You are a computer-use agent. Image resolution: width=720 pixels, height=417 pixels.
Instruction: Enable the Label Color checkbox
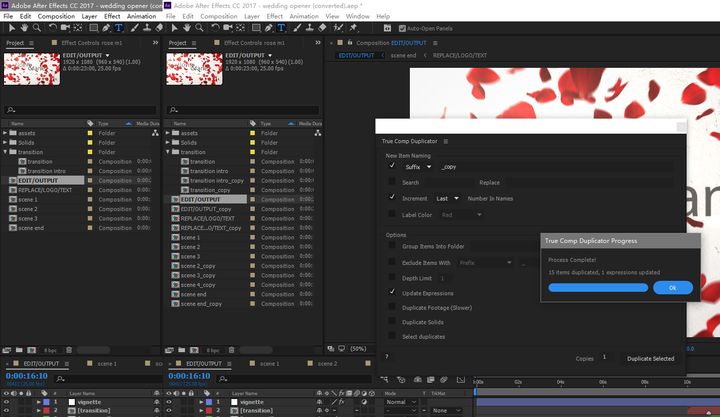click(x=392, y=214)
